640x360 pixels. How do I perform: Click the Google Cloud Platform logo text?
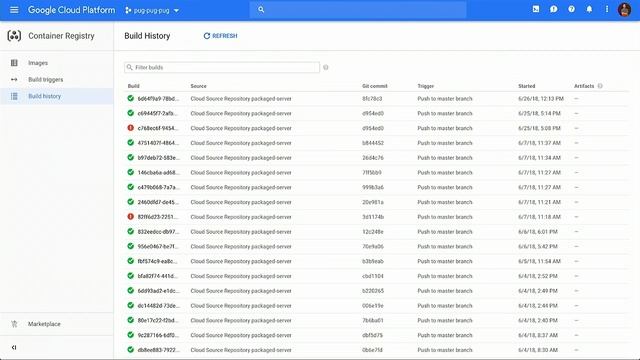coord(71,10)
